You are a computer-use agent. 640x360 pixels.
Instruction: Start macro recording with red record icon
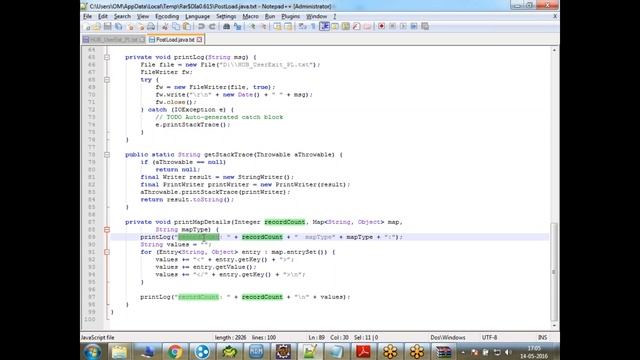[382, 27]
